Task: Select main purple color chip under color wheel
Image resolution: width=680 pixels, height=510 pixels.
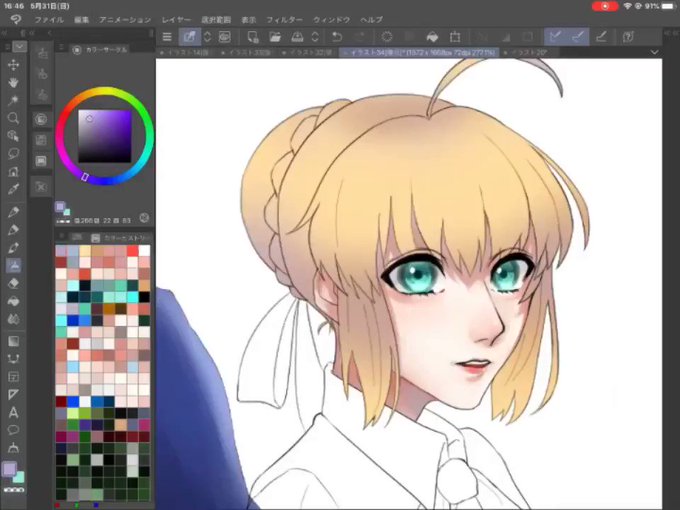Action: [x=60, y=206]
